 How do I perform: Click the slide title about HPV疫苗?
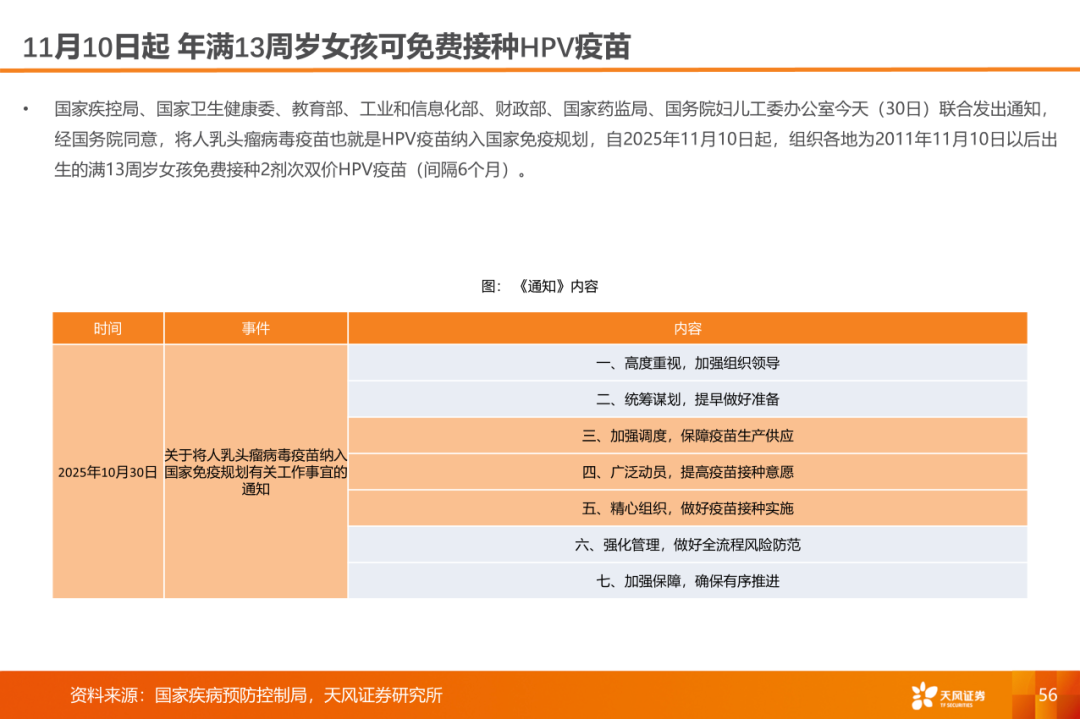[326, 47]
